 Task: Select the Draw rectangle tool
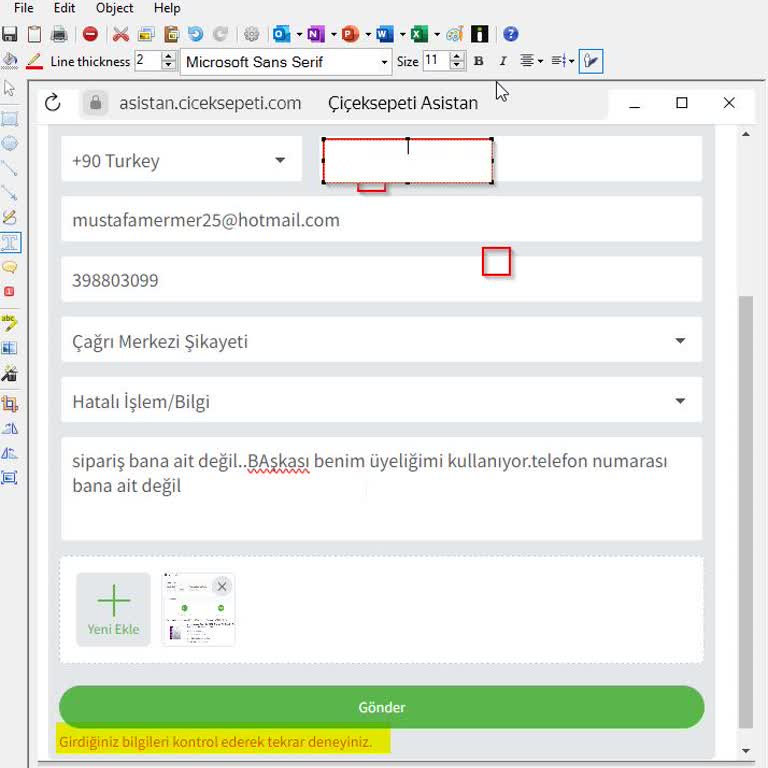pos(10,119)
